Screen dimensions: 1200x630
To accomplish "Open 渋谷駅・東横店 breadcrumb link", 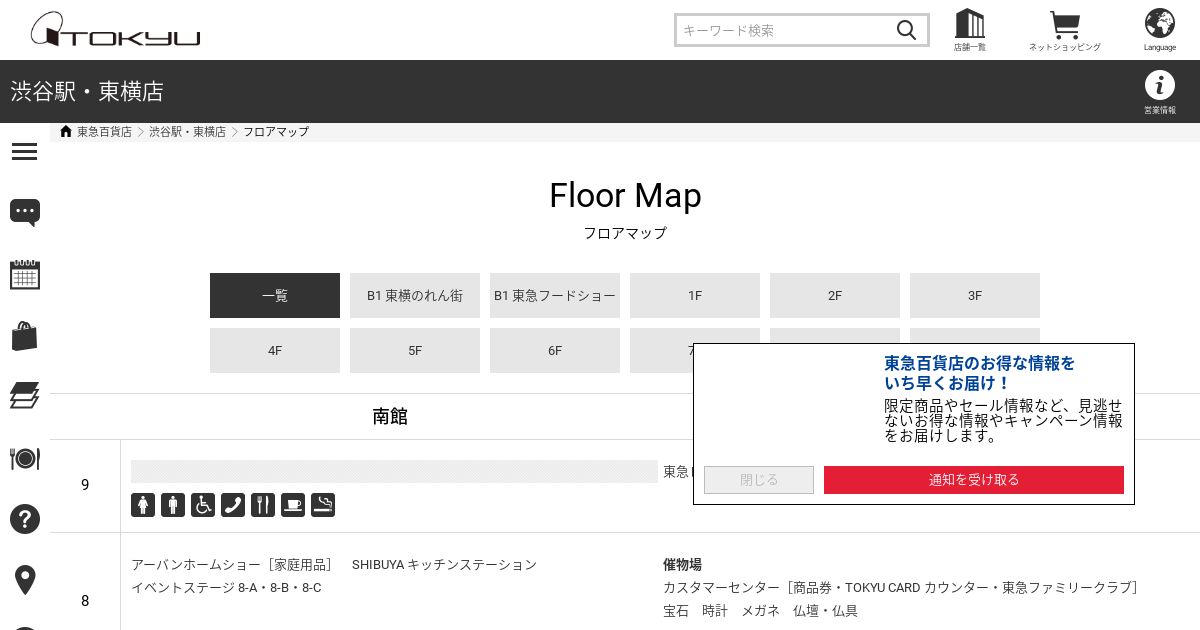I will 188,132.
